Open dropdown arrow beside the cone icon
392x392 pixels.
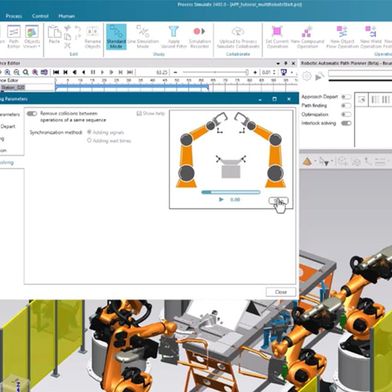pos(315,162)
